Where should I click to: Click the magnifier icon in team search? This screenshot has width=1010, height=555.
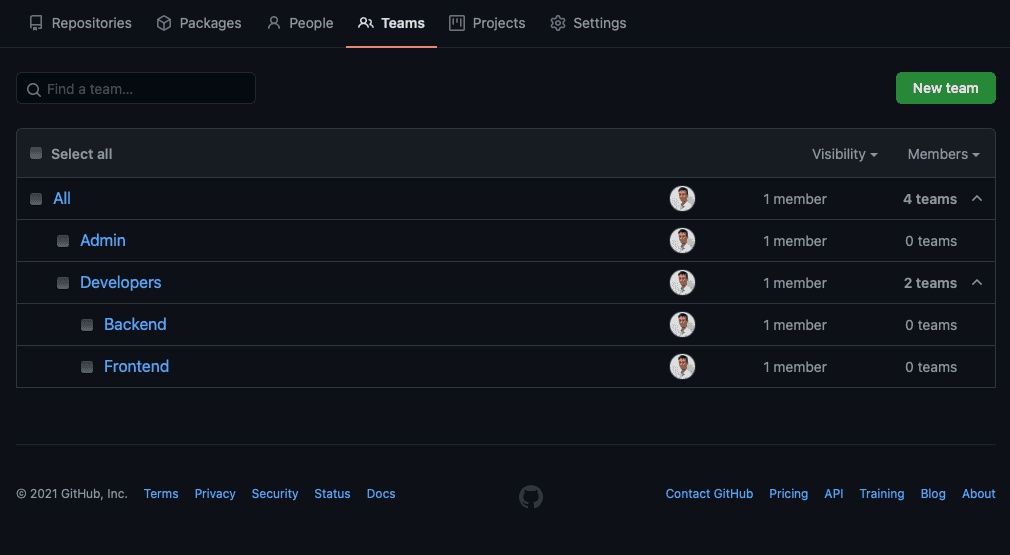[34, 90]
